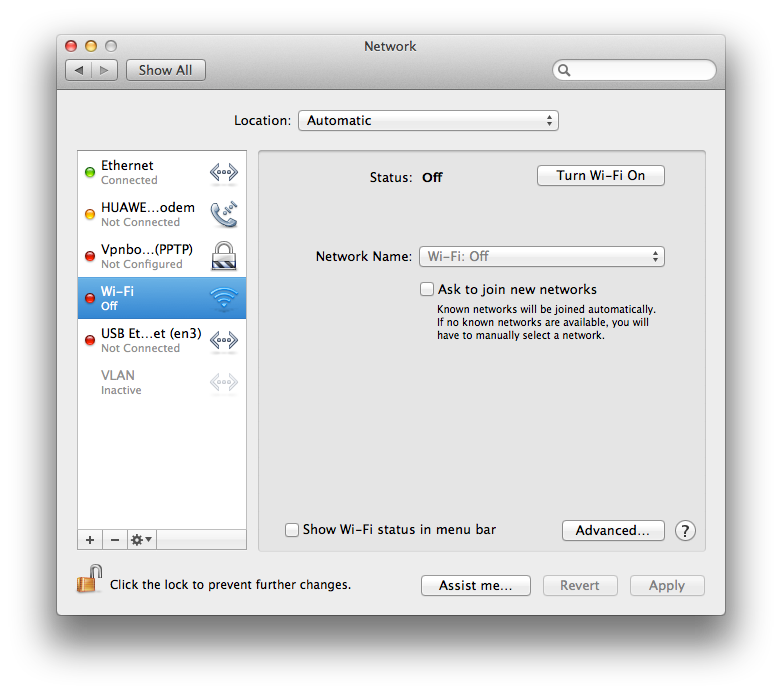Image resolution: width=782 pixels, height=694 pixels.
Task: Add a service with the plus button
Action: point(90,540)
